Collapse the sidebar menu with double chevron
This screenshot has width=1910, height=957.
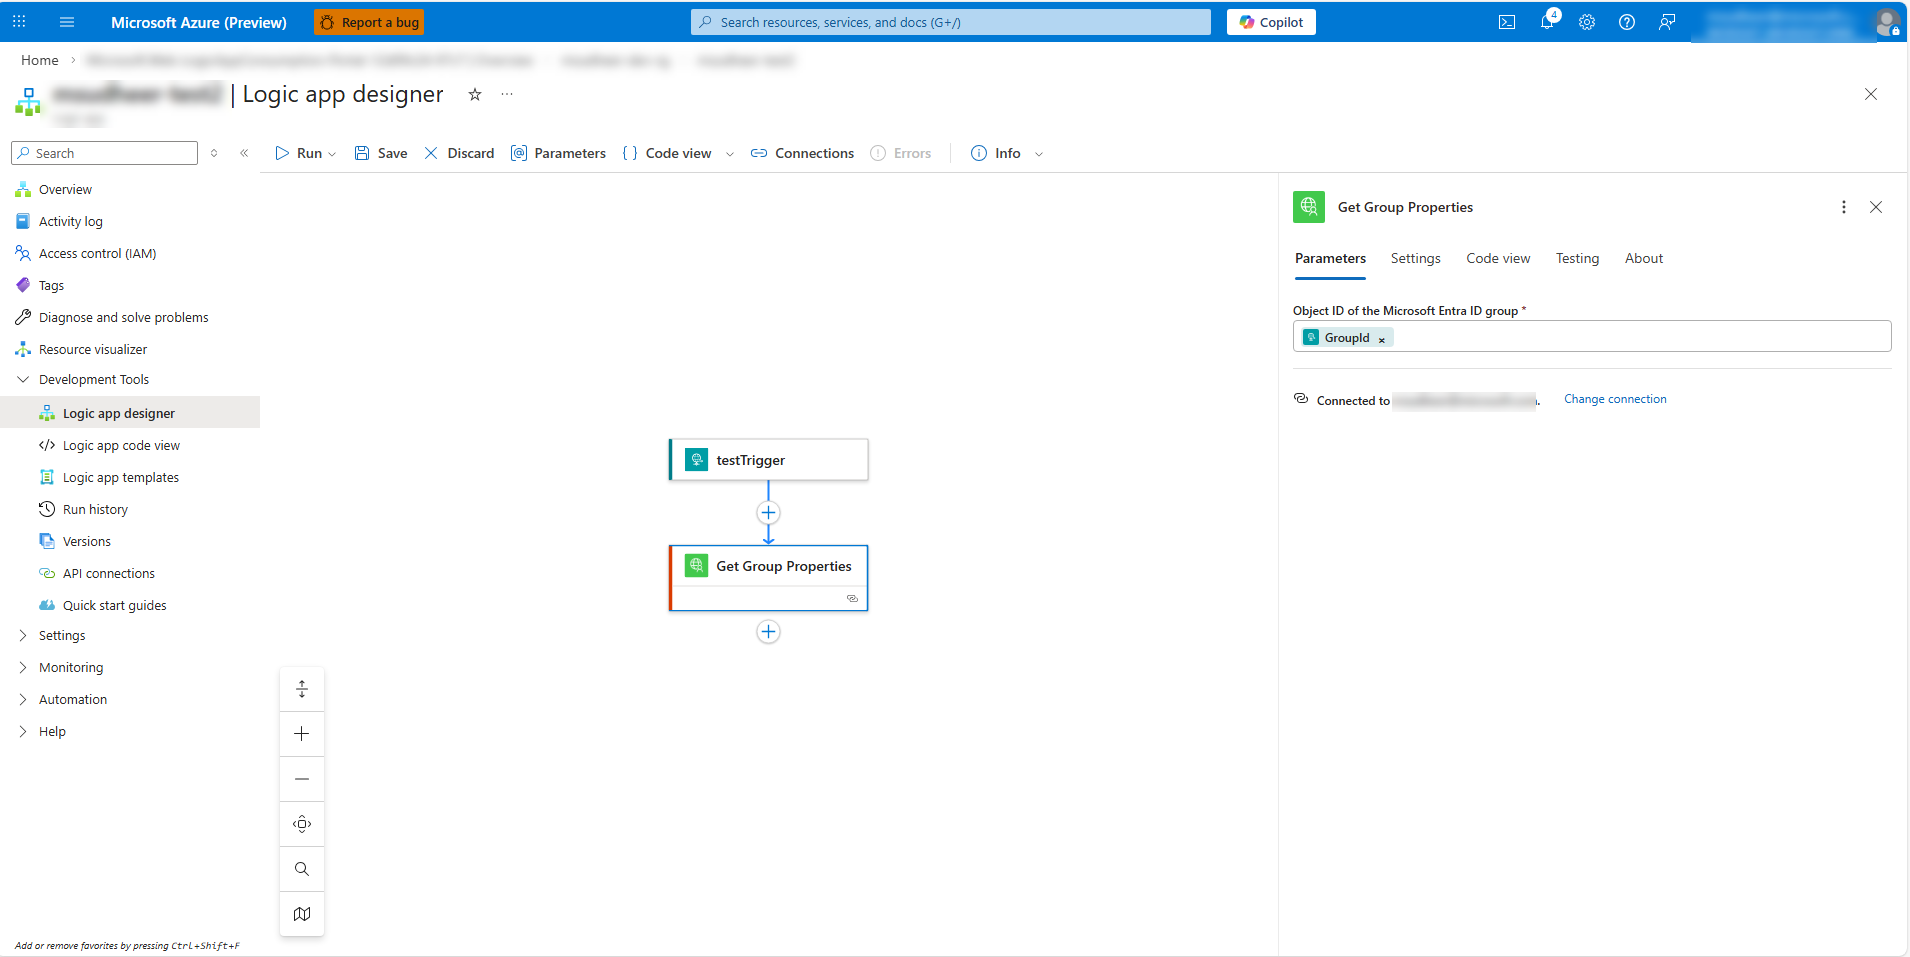244,153
